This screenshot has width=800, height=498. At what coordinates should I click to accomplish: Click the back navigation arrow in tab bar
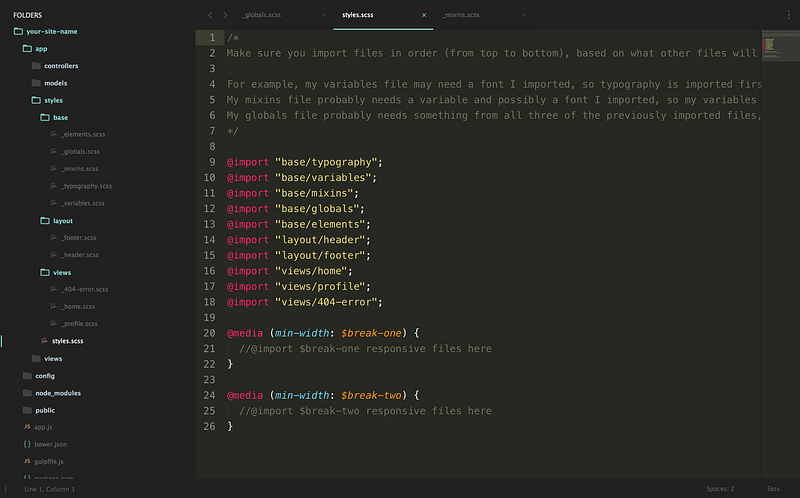pyautogui.click(x=210, y=15)
